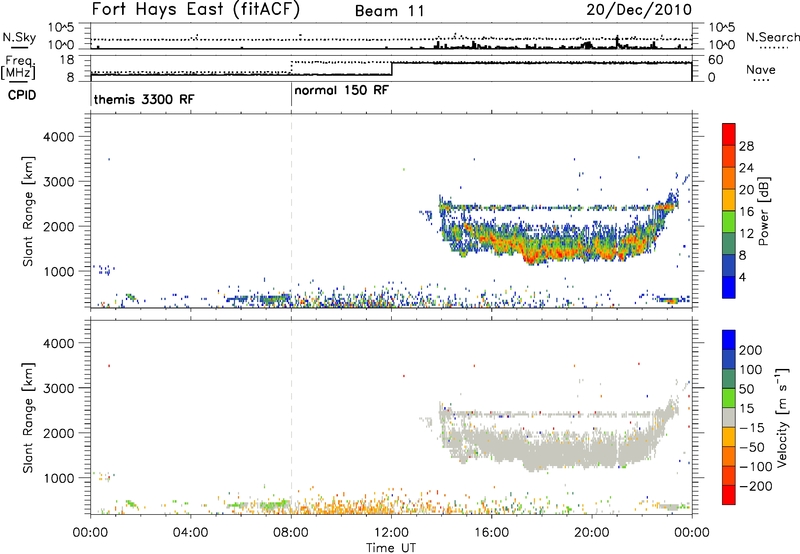
Task: Click the themis 3300 RF annotation
Action: click(144, 99)
